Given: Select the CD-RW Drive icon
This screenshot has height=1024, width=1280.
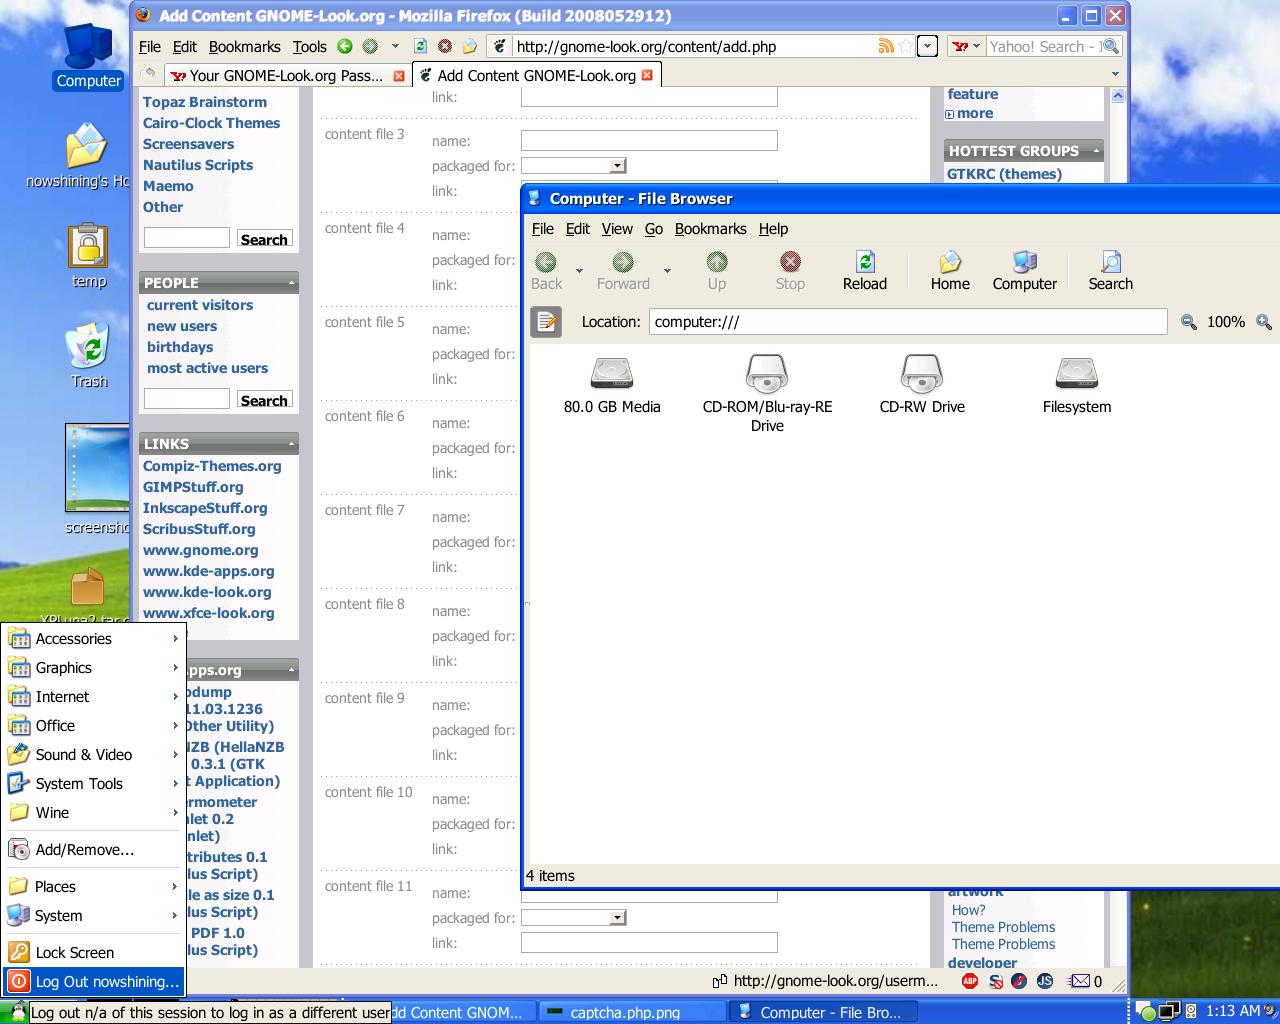Looking at the screenshot, I should click(x=922, y=385).
